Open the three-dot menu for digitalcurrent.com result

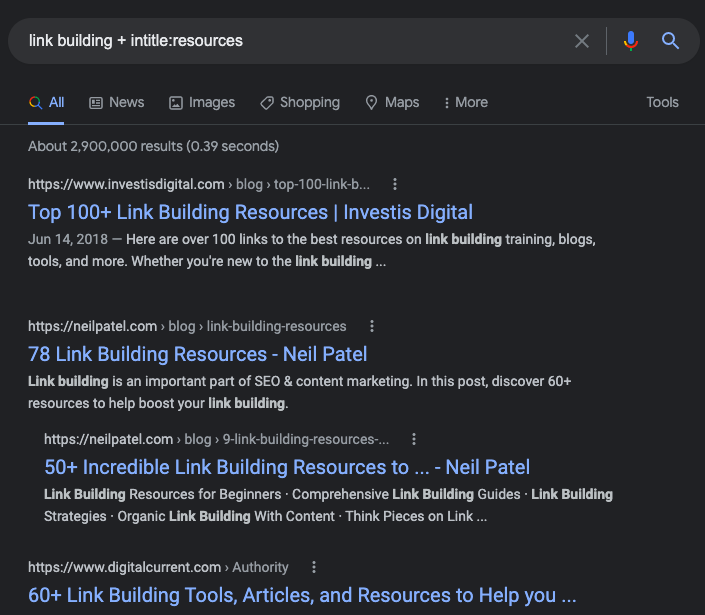314,567
